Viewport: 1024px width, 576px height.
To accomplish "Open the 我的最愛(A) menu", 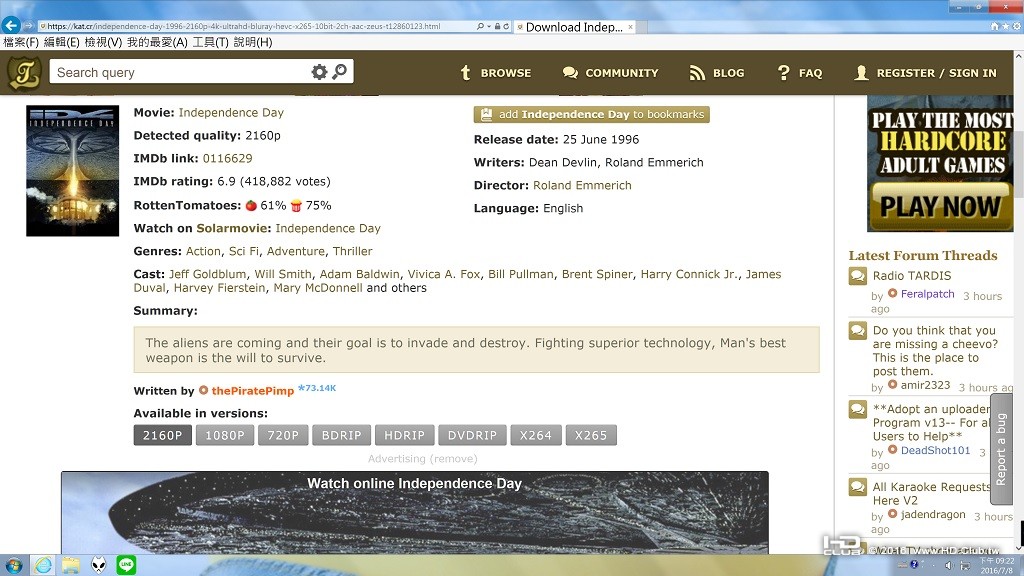I will click(157, 42).
